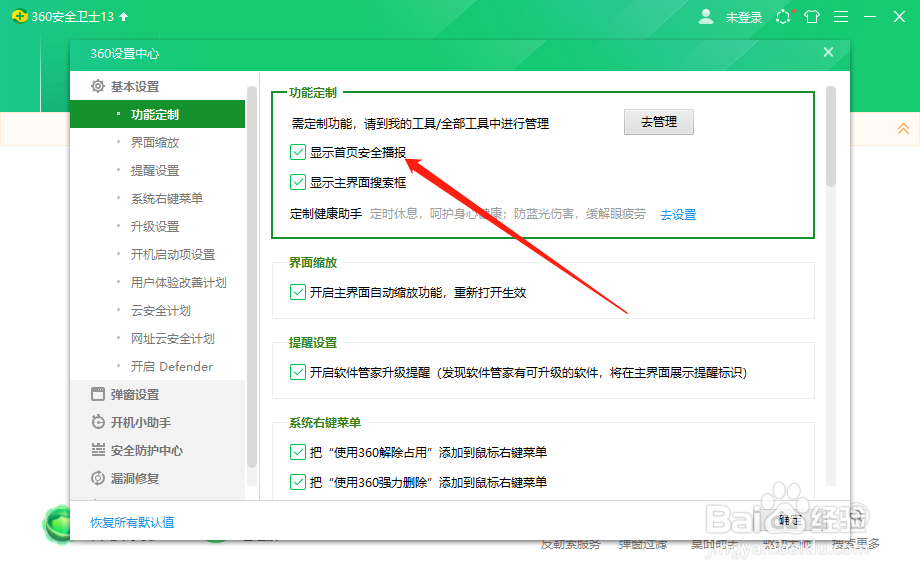Screen dimensions: 920x580
Task: Disable 开启主界面自动缩放功能
Action: [x=298, y=292]
